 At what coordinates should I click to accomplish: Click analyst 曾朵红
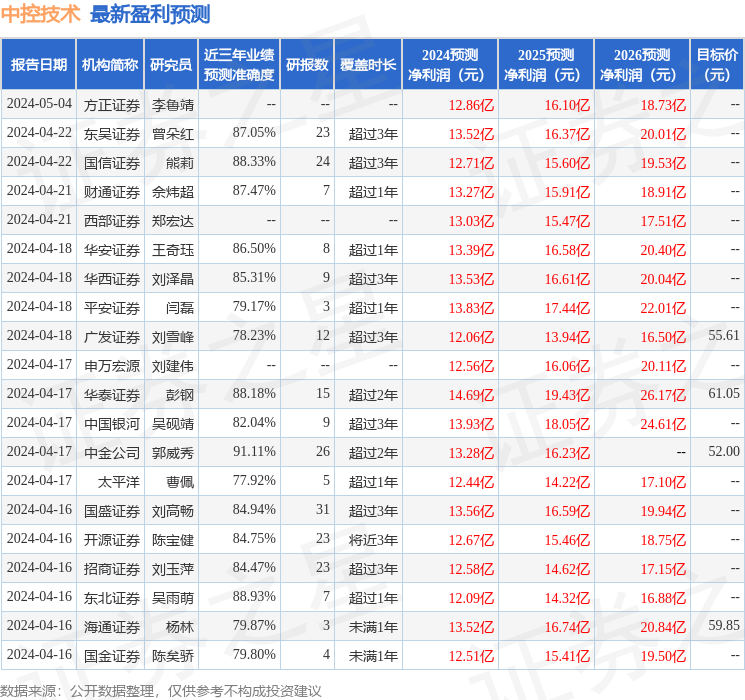(172, 134)
